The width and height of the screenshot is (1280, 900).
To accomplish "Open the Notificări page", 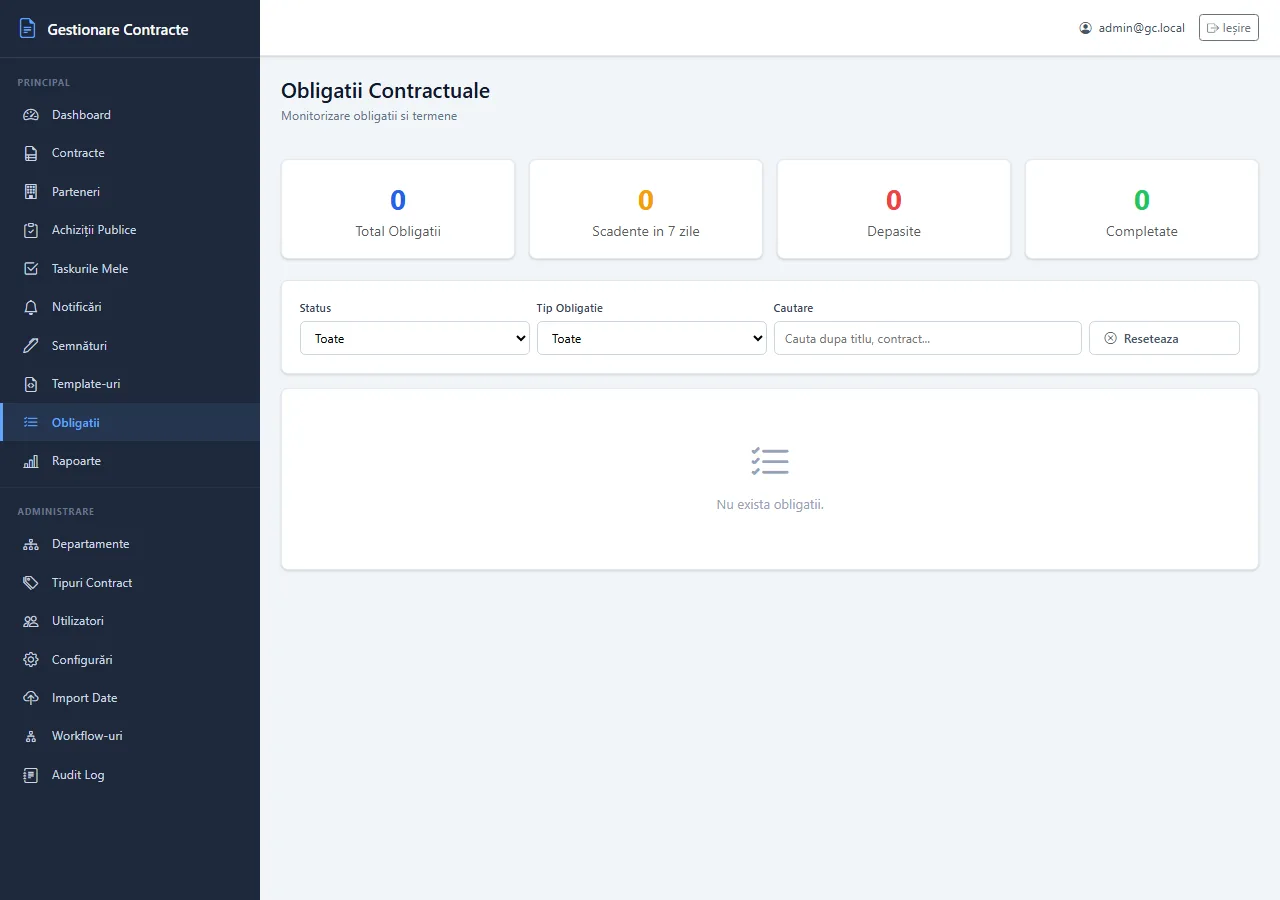I will [x=130, y=307].
